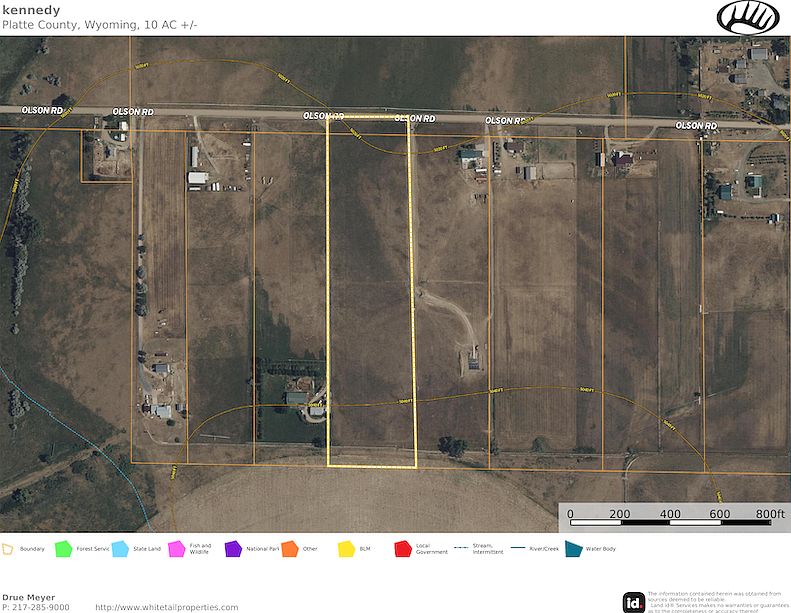Select the orange Other legend swatch
Screen dimensions: 791x613
290,548
